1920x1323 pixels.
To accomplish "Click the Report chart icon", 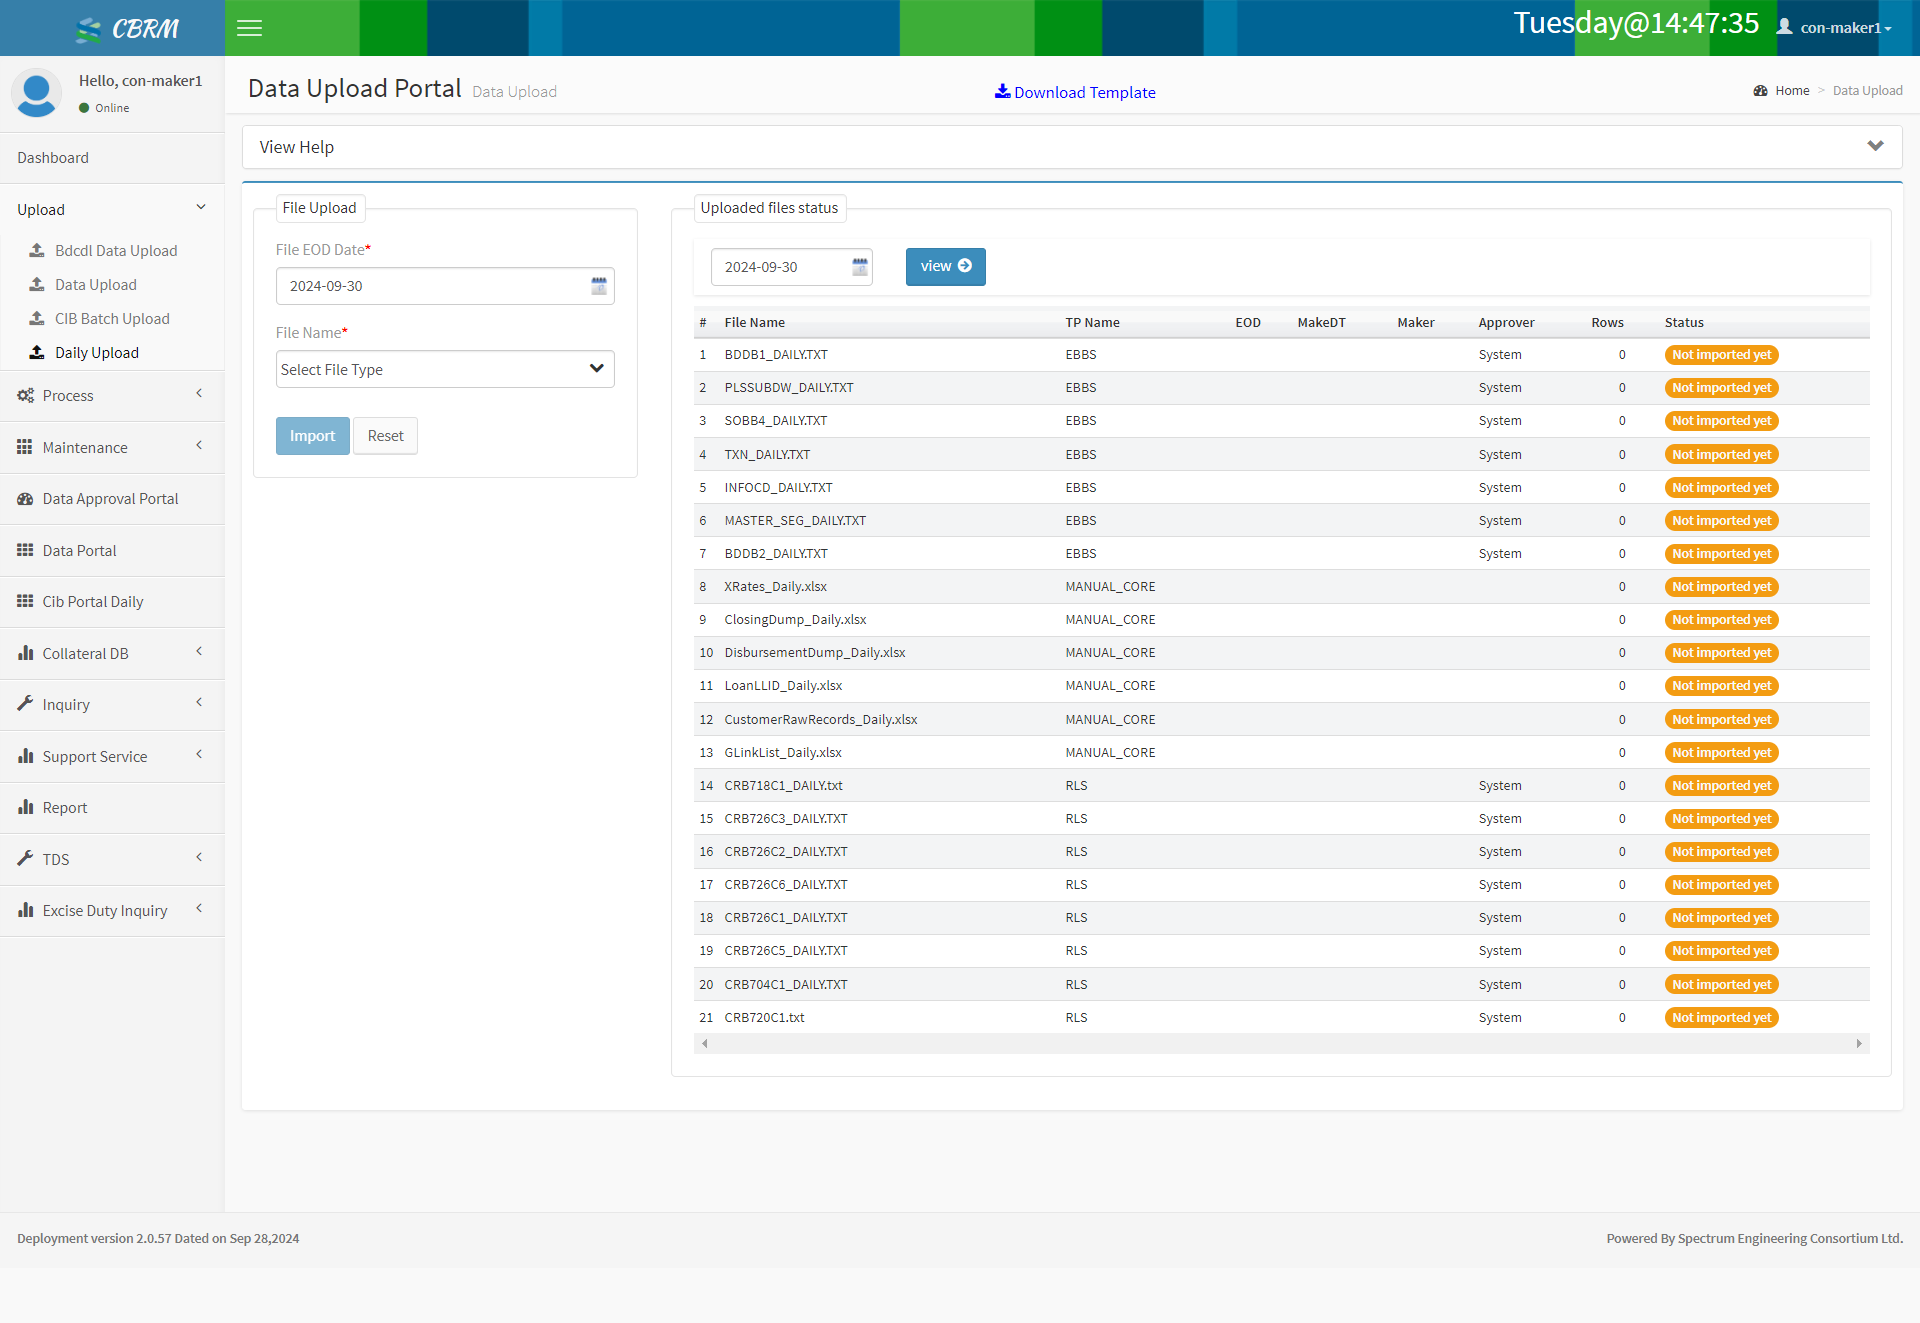I will coord(25,807).
